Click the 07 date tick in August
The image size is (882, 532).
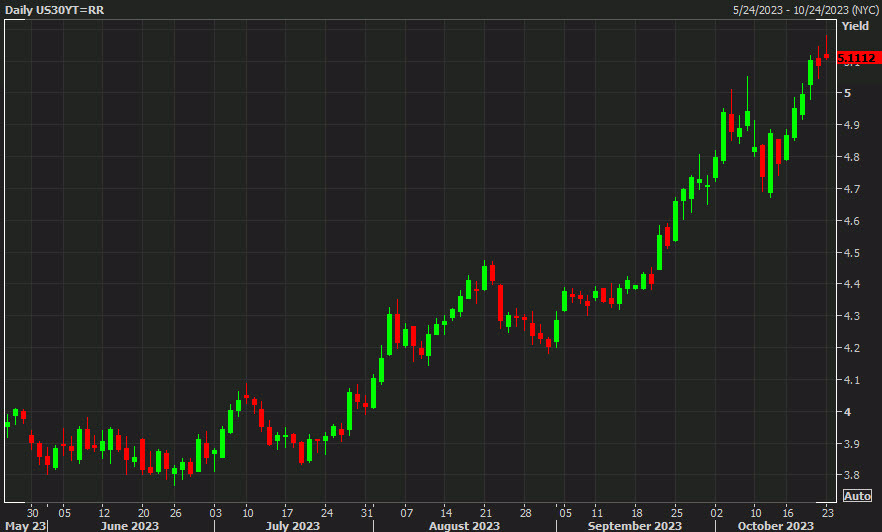point(406,513)
